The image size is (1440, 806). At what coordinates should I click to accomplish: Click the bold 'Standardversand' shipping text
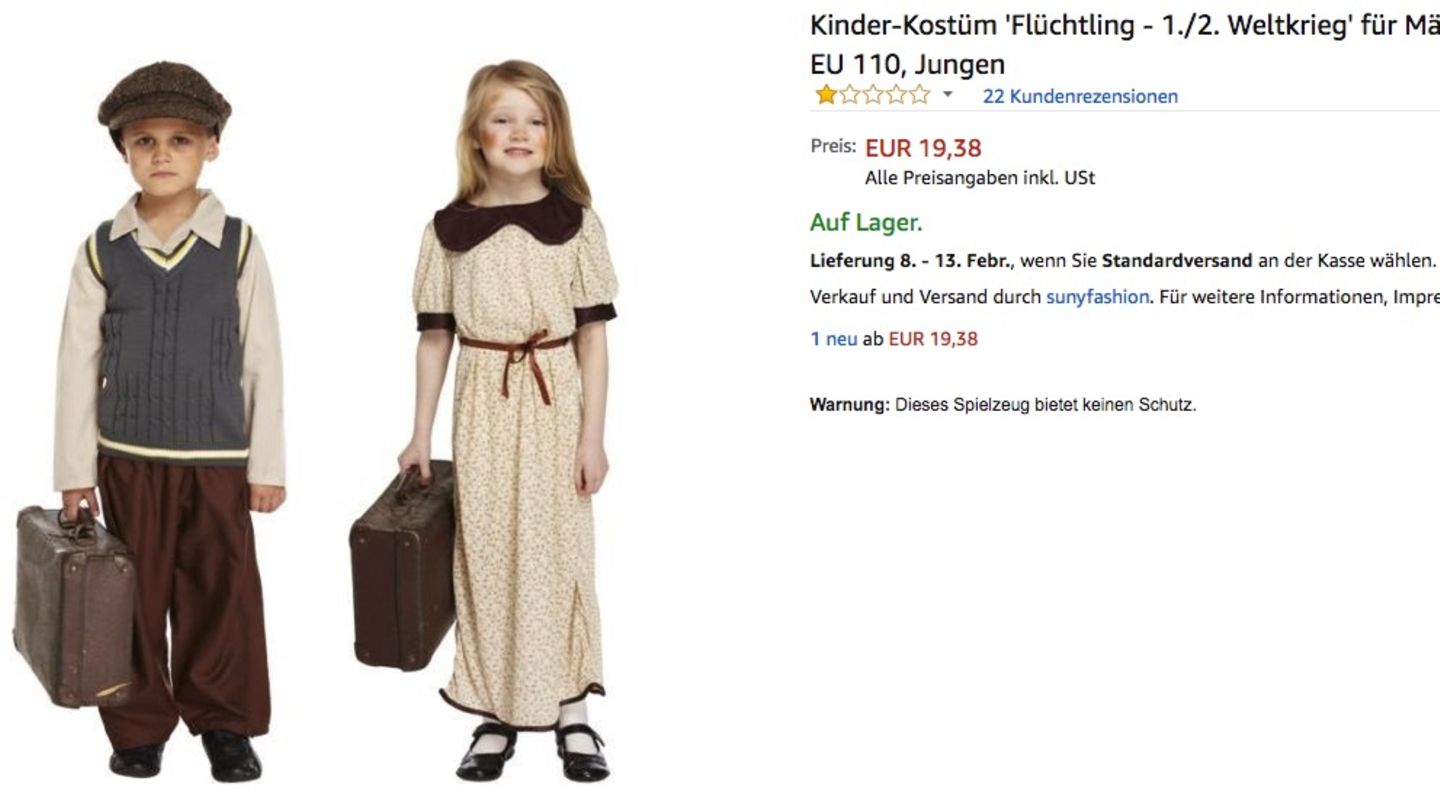click(x=1177, y=261)
